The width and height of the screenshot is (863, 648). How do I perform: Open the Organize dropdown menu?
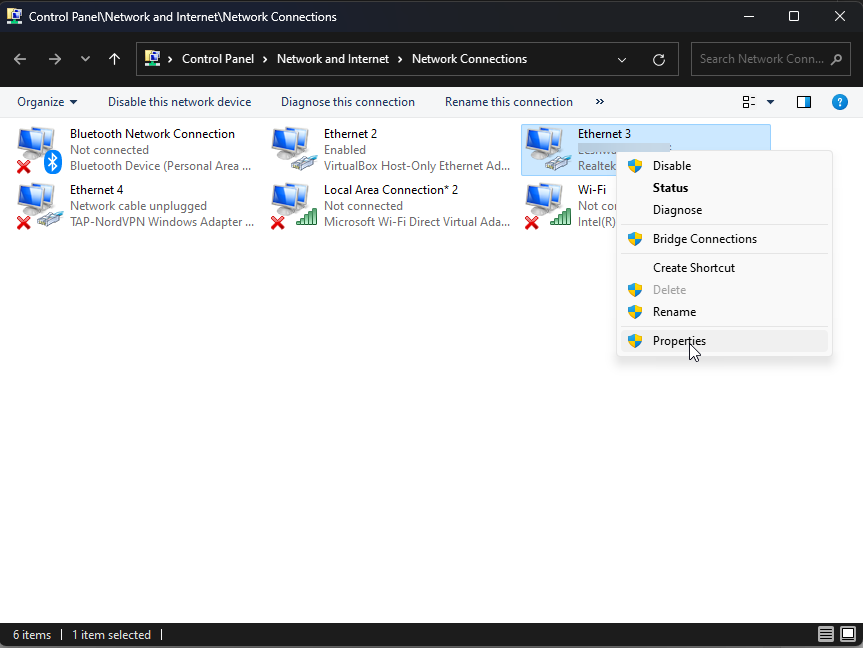click(x=47, y=102)
